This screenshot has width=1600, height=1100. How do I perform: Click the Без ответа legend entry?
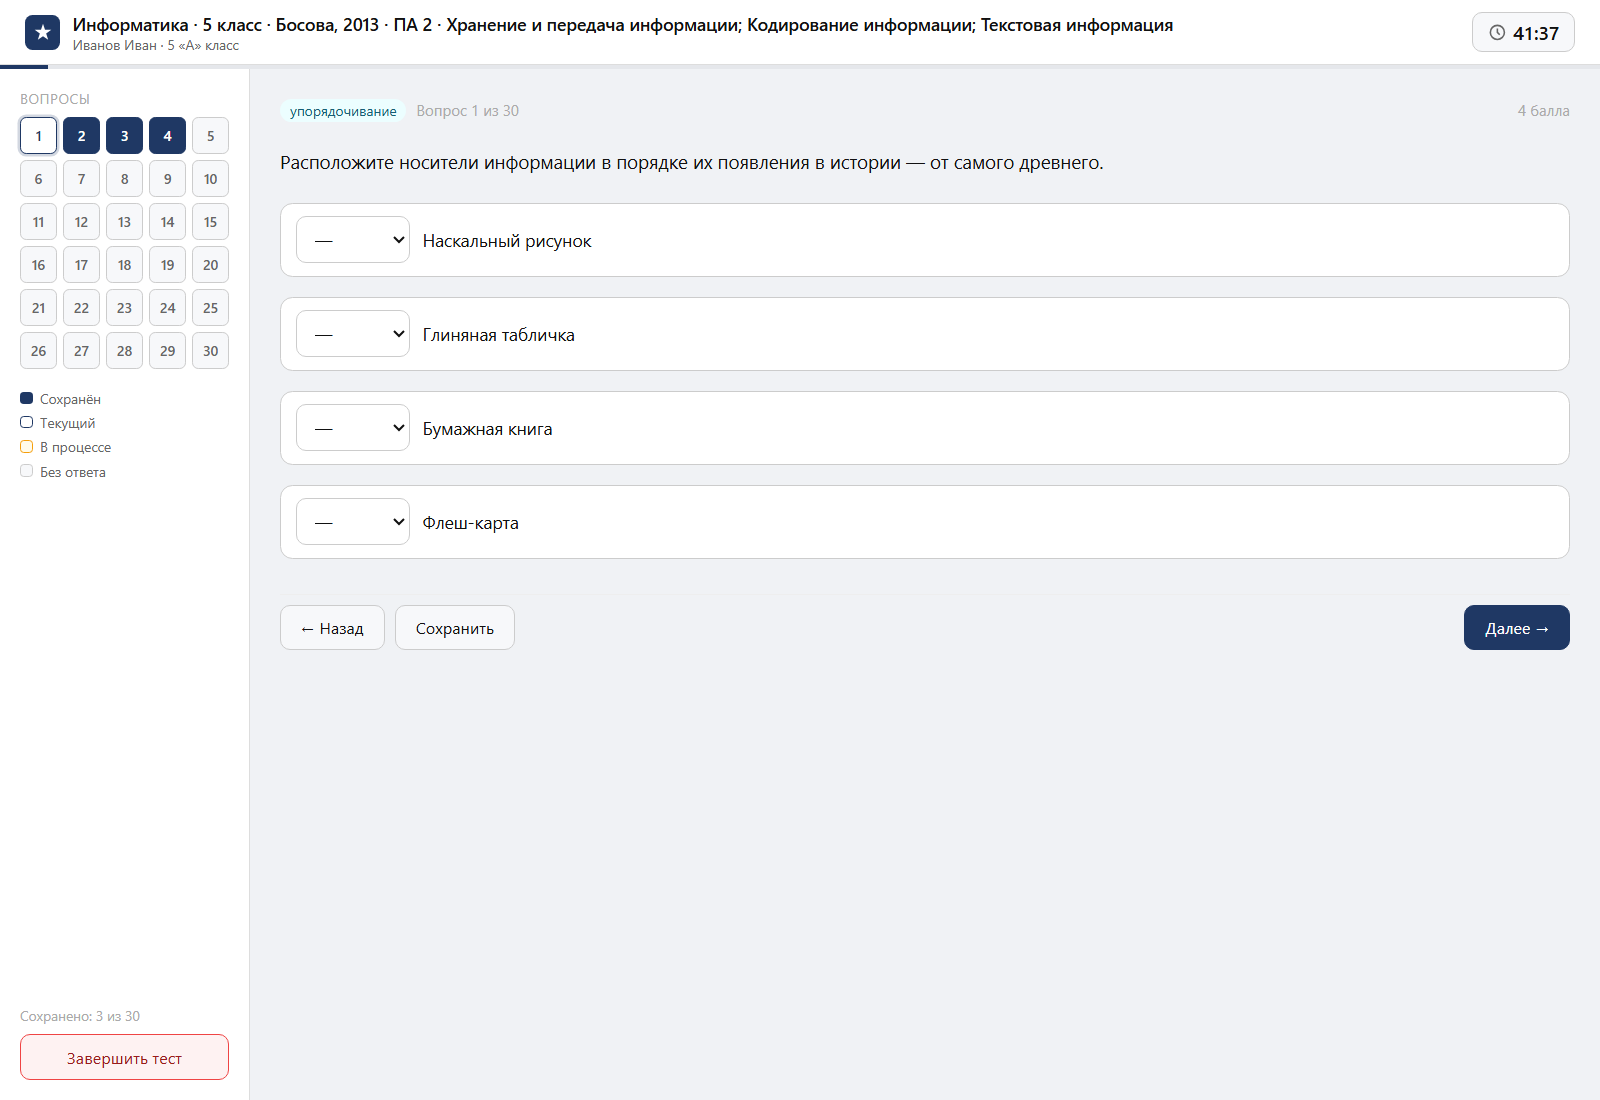(x=63, y=472)
